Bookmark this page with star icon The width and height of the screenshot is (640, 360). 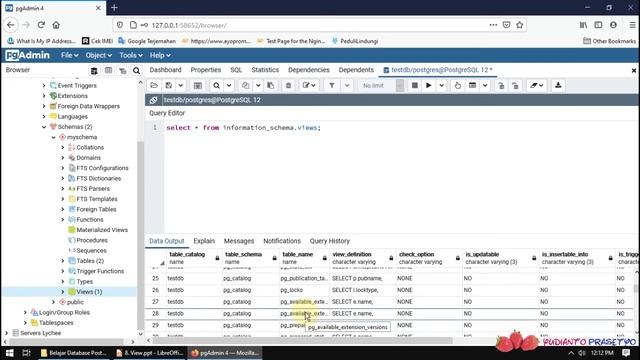pyautogui.click(x=520, y=25)
